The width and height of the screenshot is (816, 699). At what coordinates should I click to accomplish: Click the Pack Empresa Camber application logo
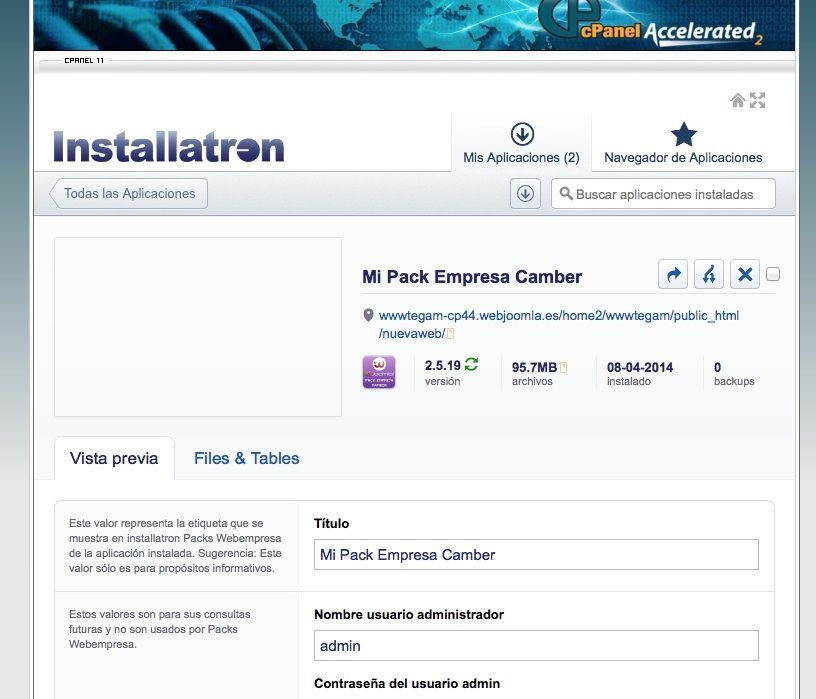[379, 372]
